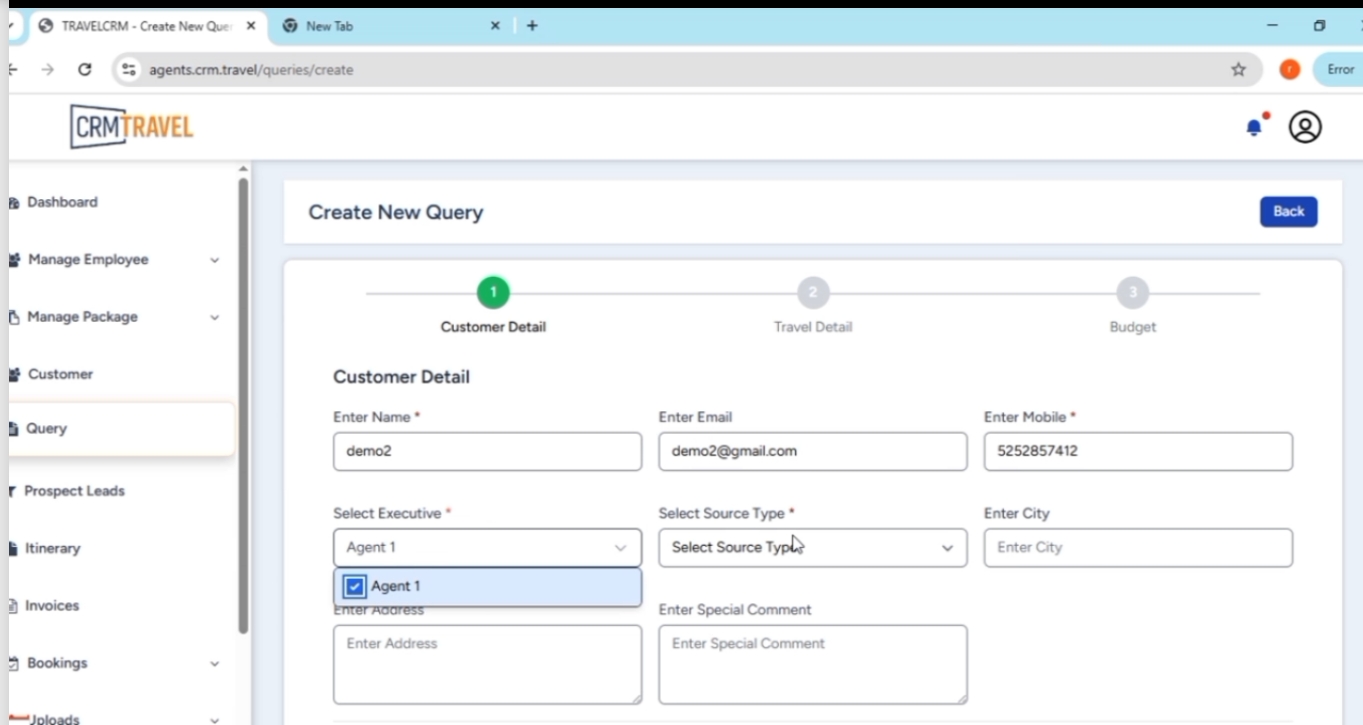Open the Dashboard from the sidebar
Viewport: 1363px width, 725px height.
(14, 202)
